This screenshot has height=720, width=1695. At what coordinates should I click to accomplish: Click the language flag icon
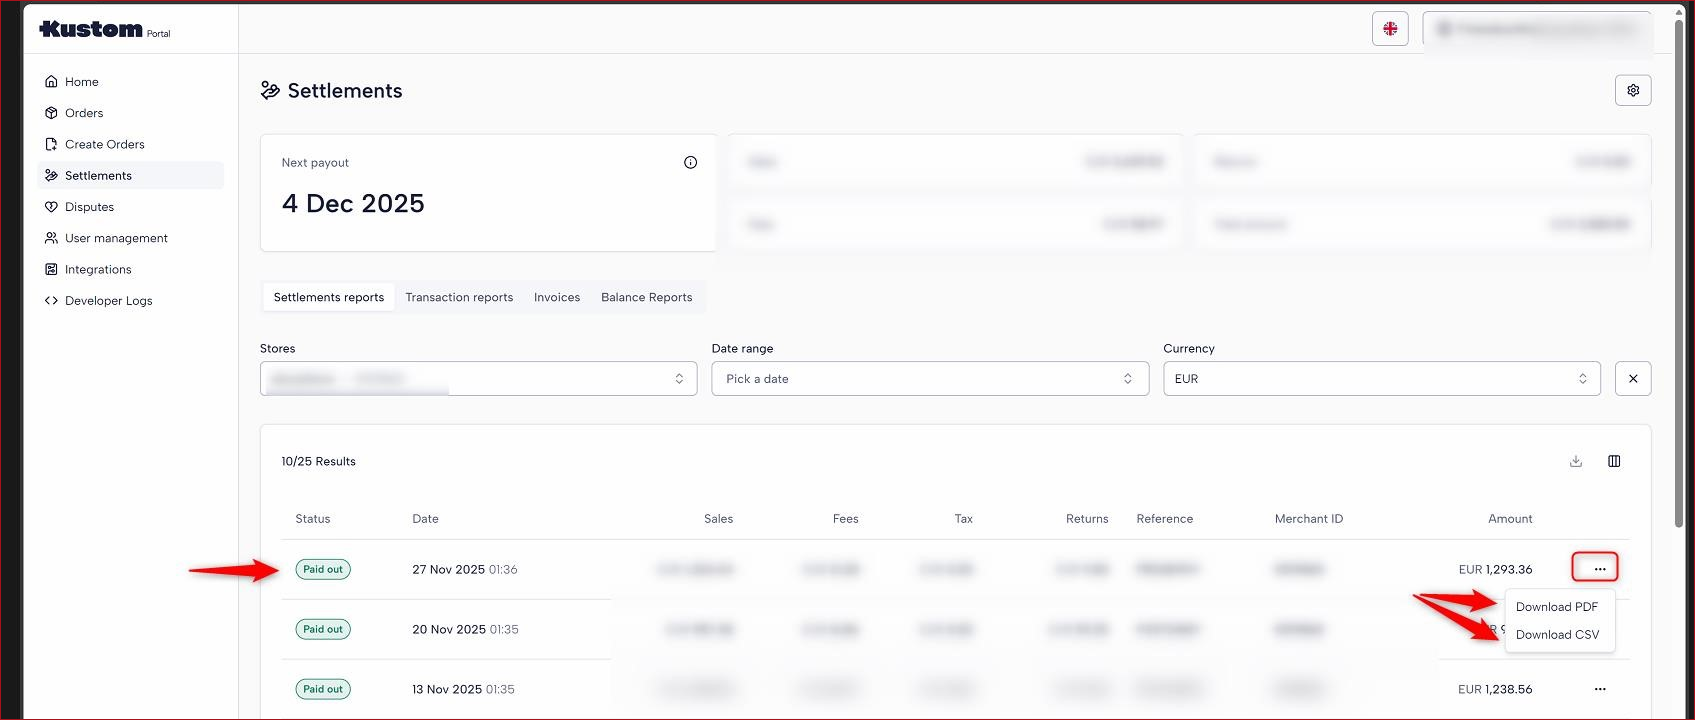pyautogui.click(x=1389, y=29)
